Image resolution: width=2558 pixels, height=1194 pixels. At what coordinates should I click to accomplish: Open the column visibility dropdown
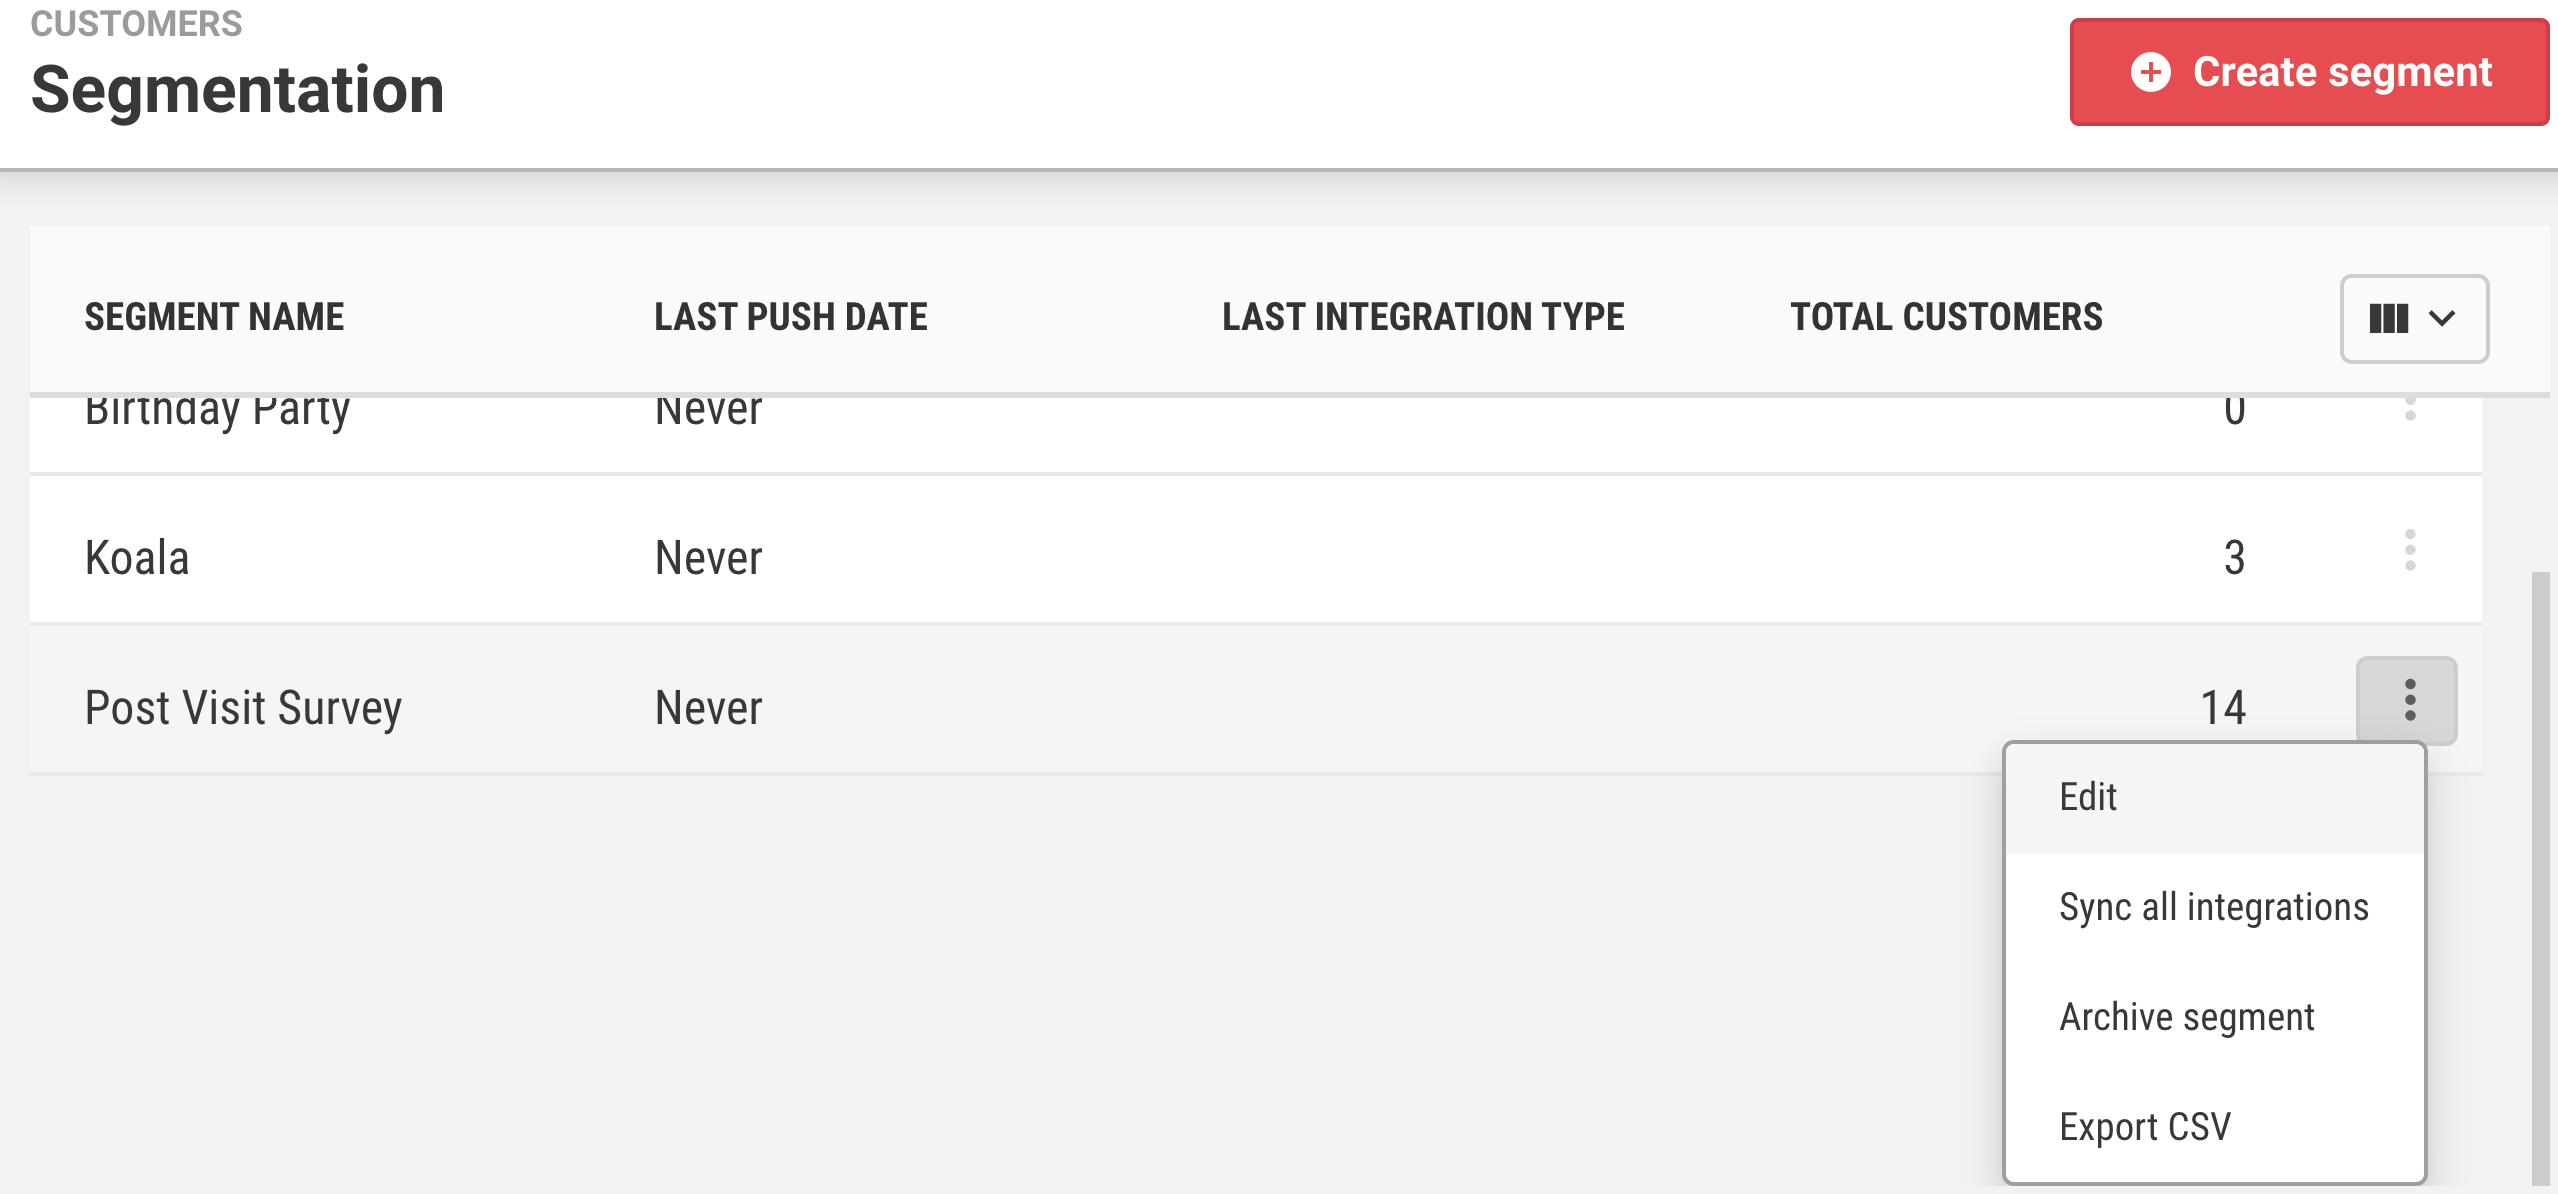(x=2414, y=319)
